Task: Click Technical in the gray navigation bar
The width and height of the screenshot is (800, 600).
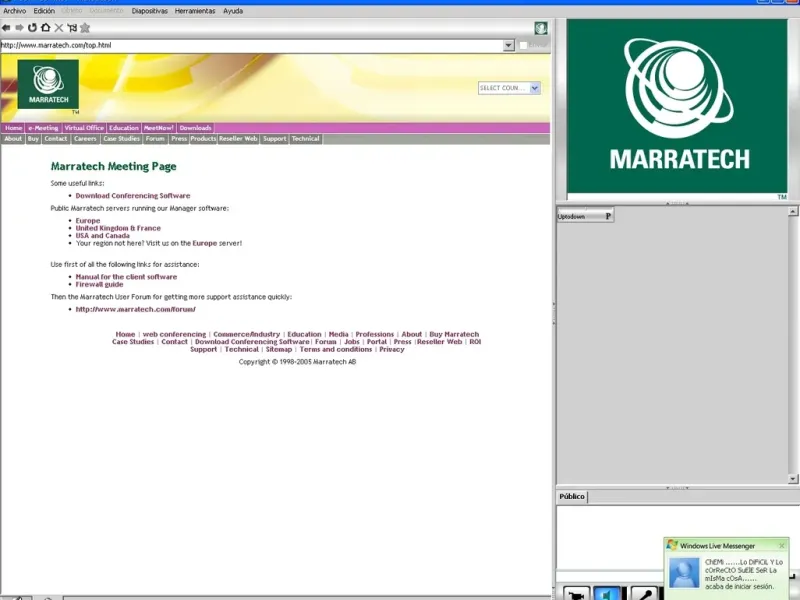Action: [306, 139]
